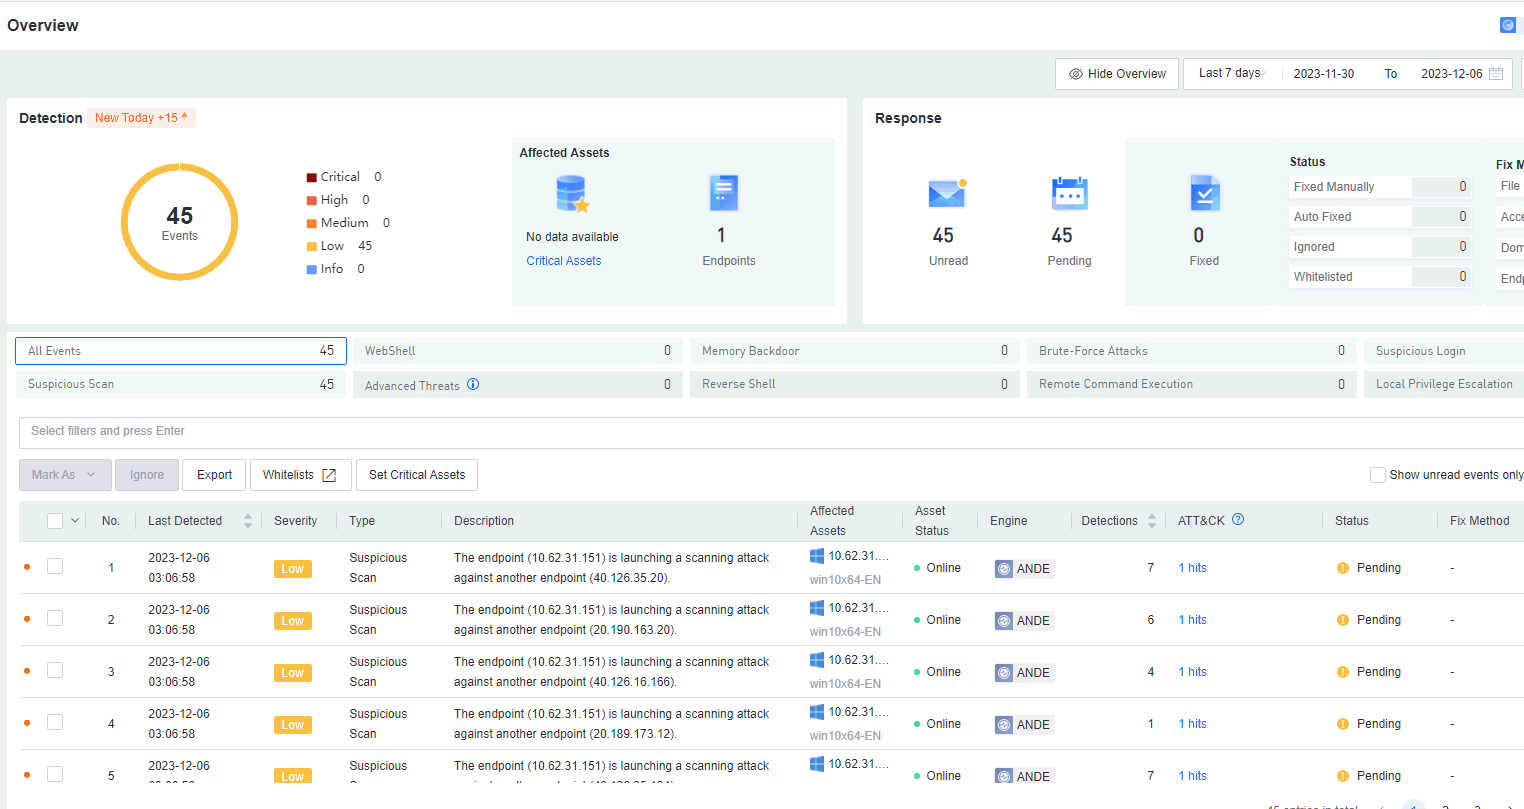Expand the Mark As dropdown
The width and height of the screenshot is (1524, 809).
(x=64, y=475)
